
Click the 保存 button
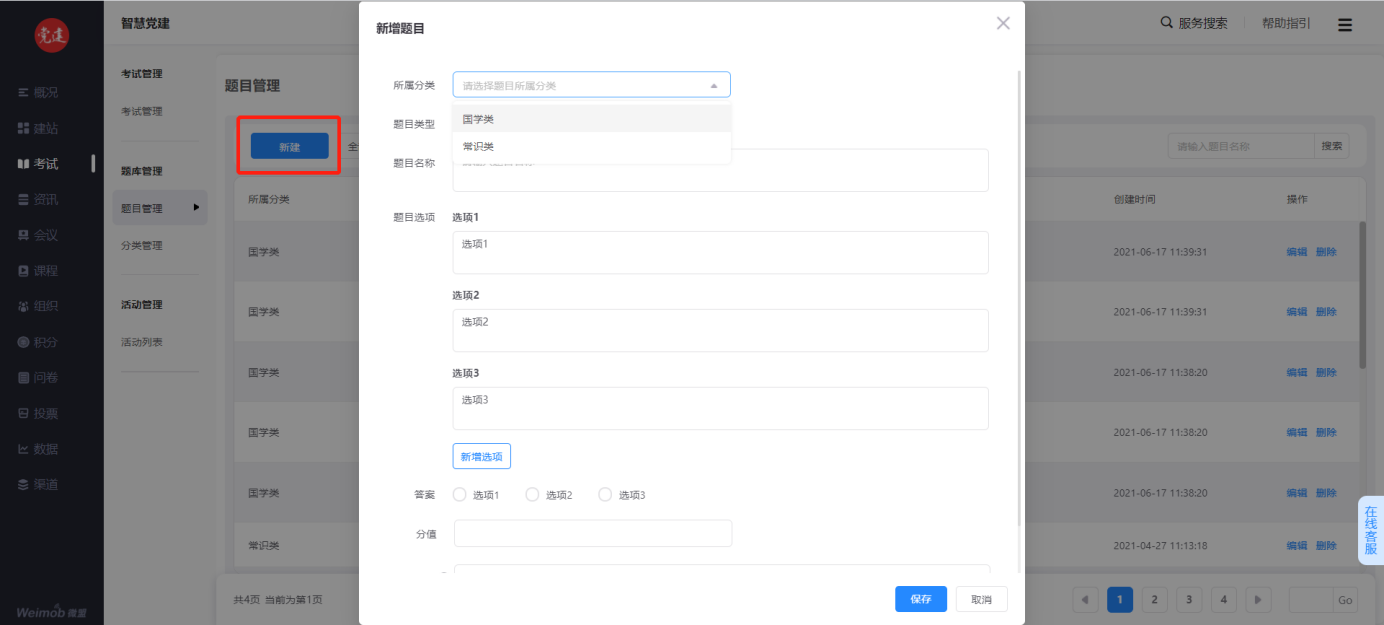pos(921,599)
